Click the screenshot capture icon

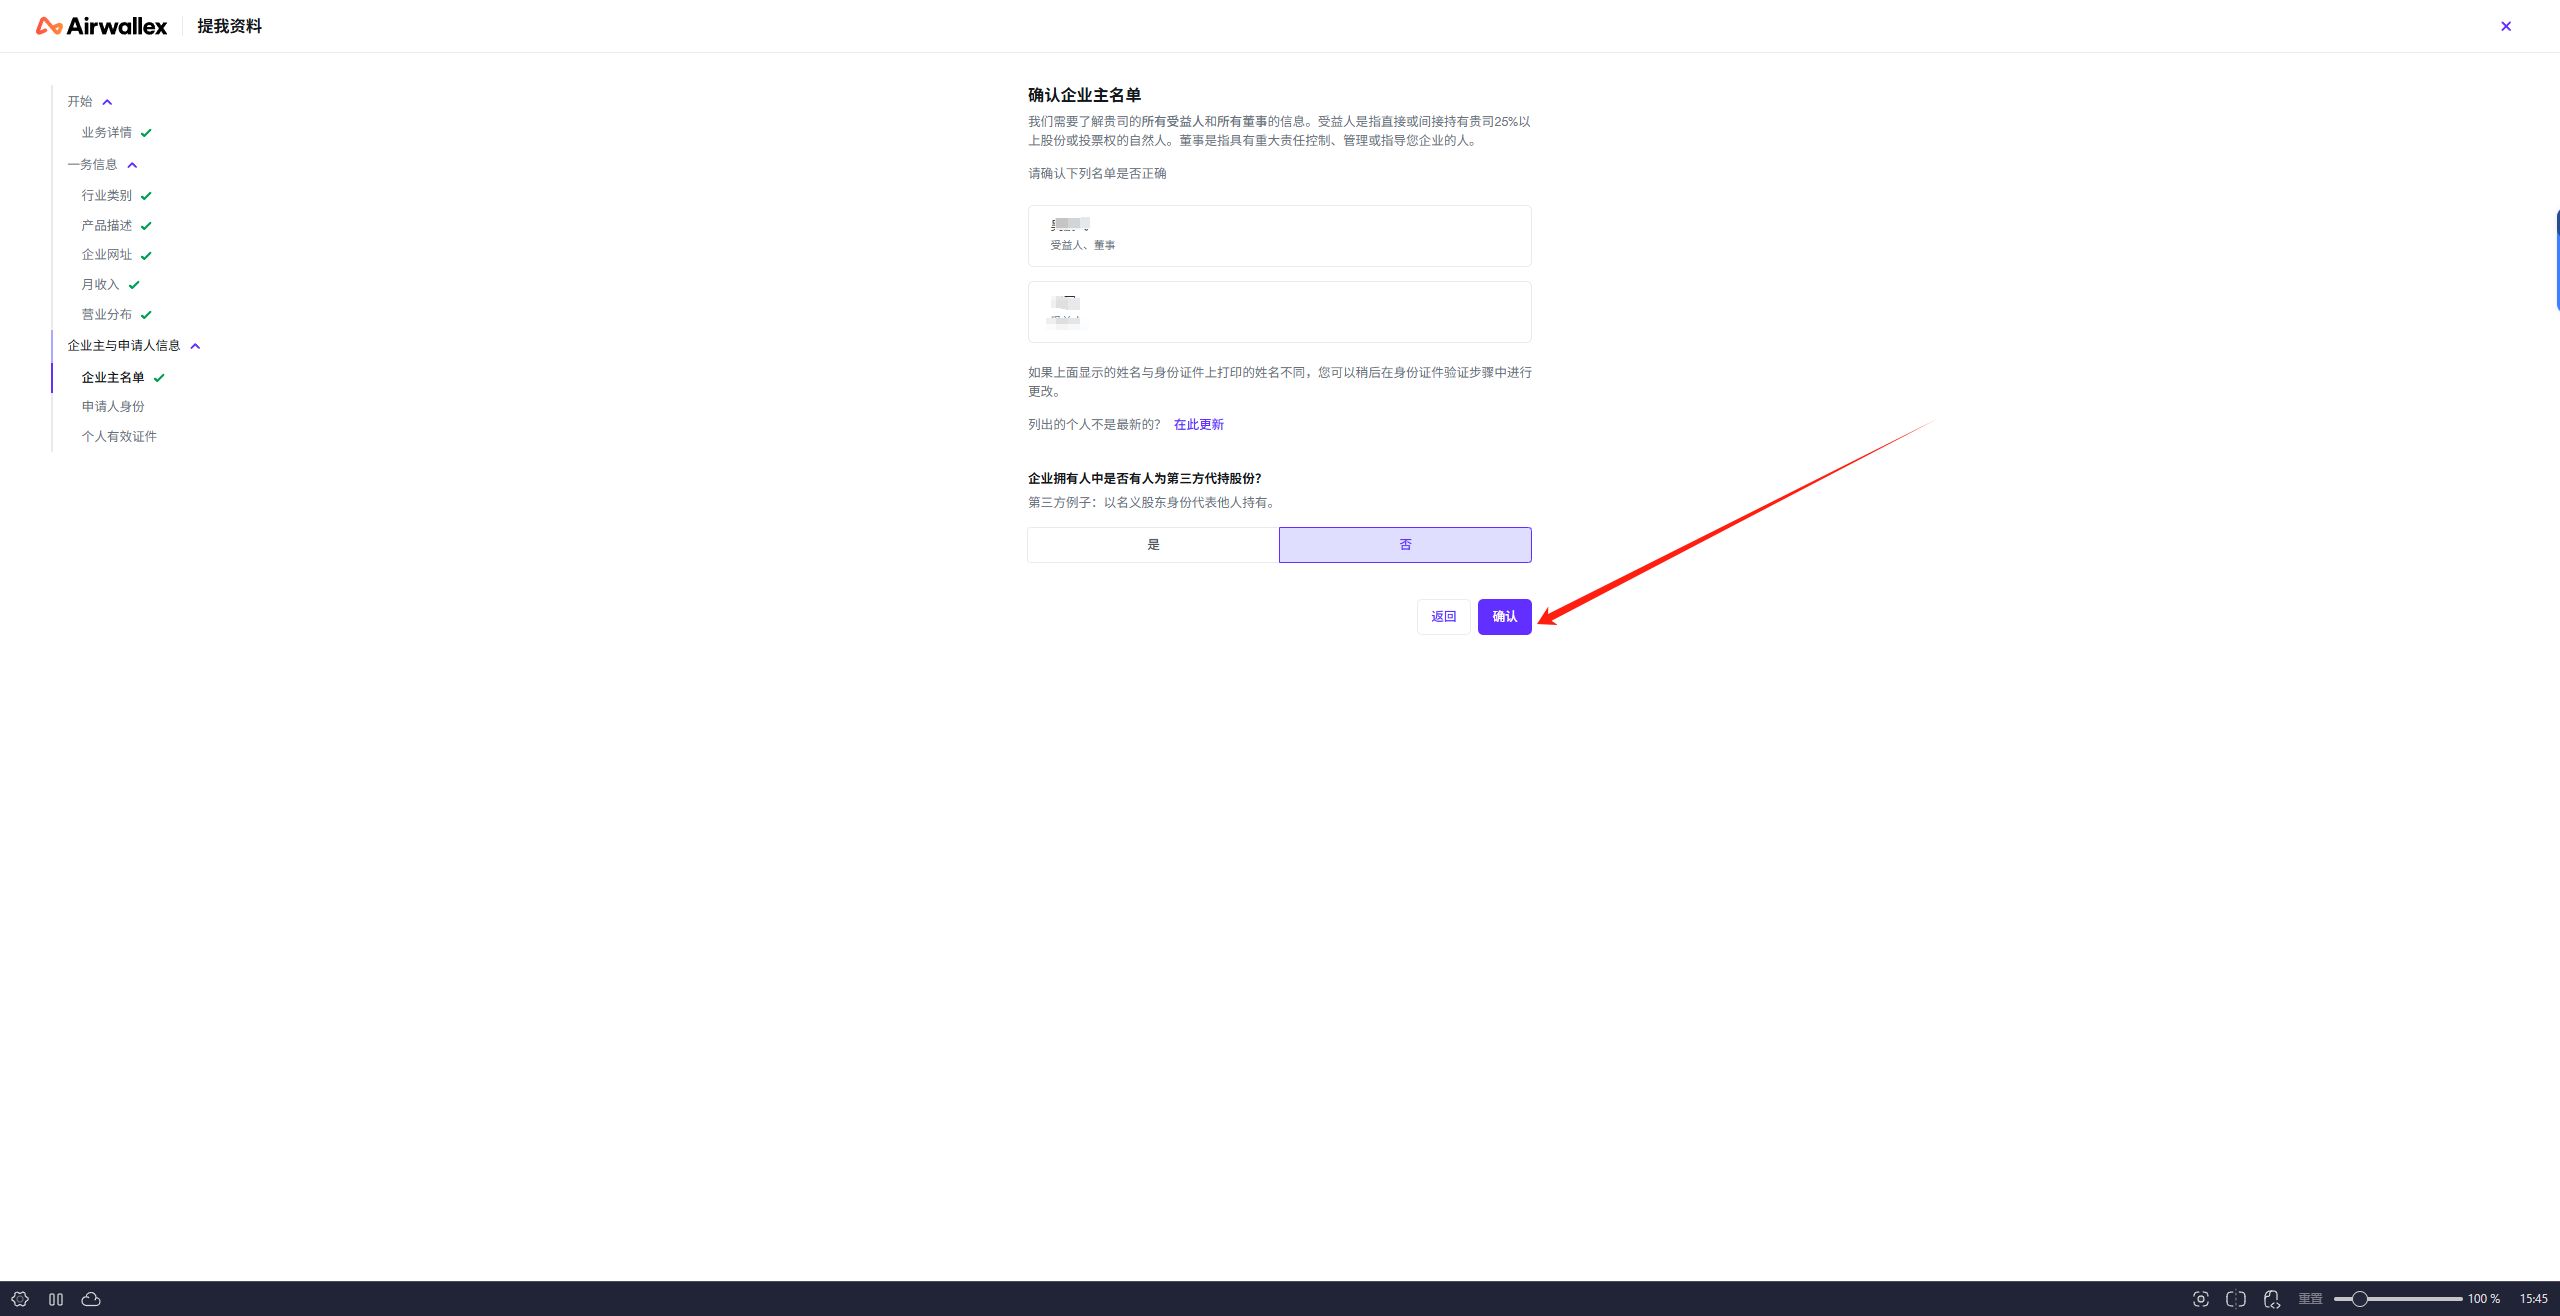pos(2201,1299)
